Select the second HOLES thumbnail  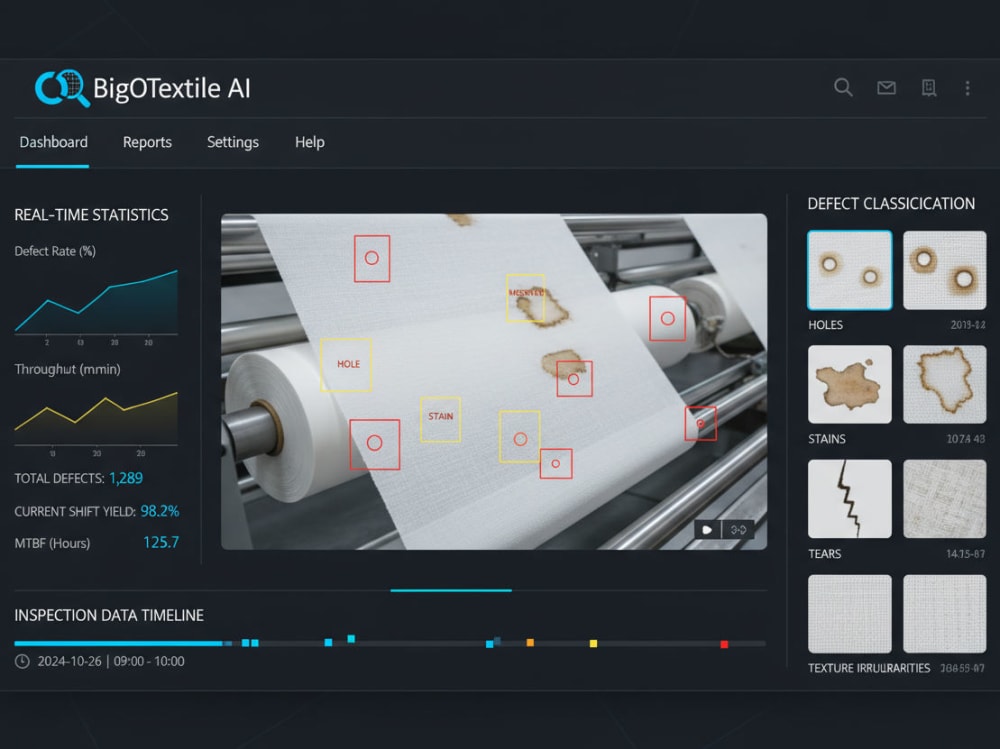945,271
